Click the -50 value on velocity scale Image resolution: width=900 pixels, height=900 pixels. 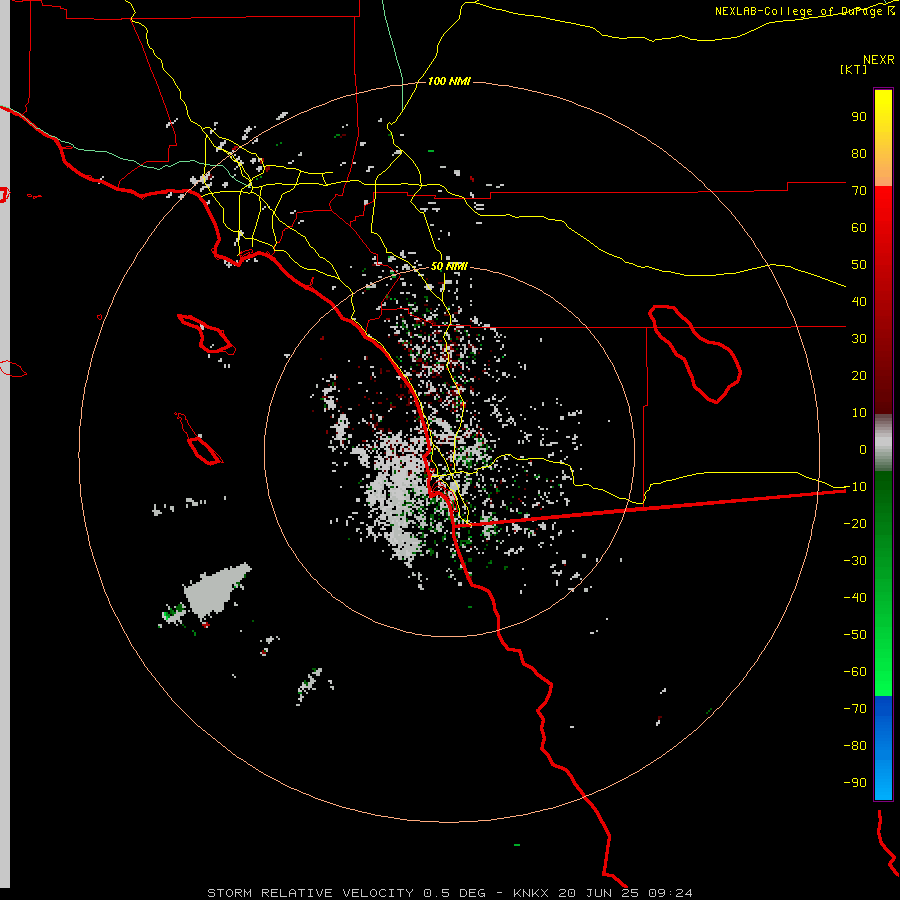pyautogui.click(x=855, y=635)
